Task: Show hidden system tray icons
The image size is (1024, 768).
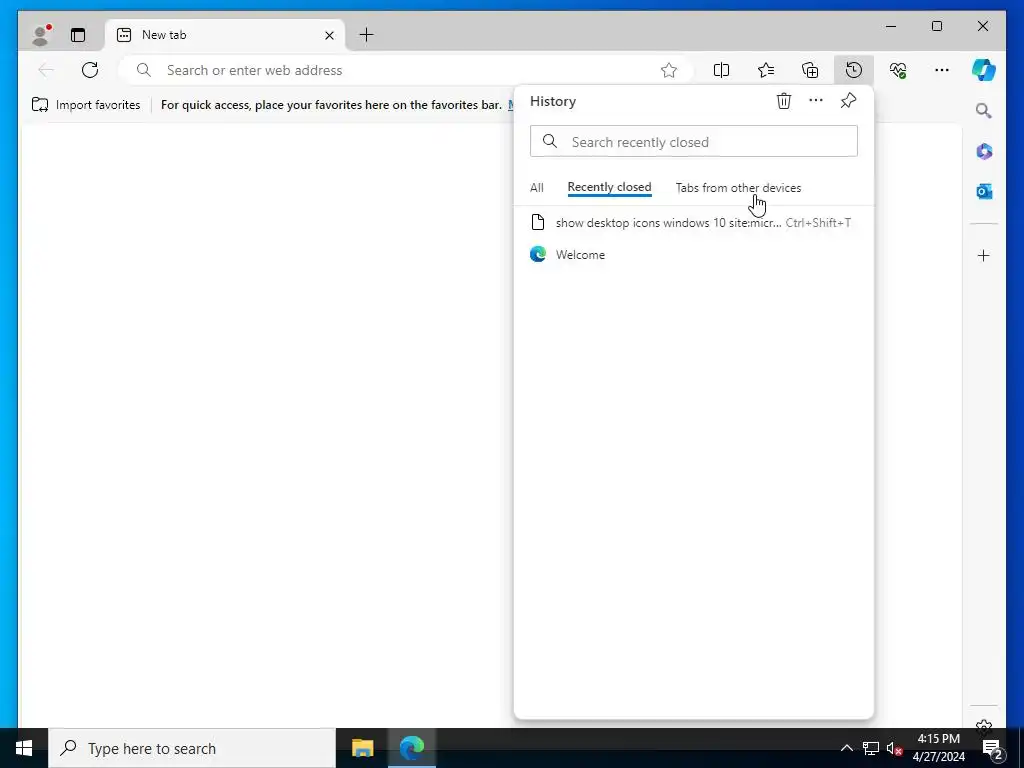Action: [x=846, y=748]
